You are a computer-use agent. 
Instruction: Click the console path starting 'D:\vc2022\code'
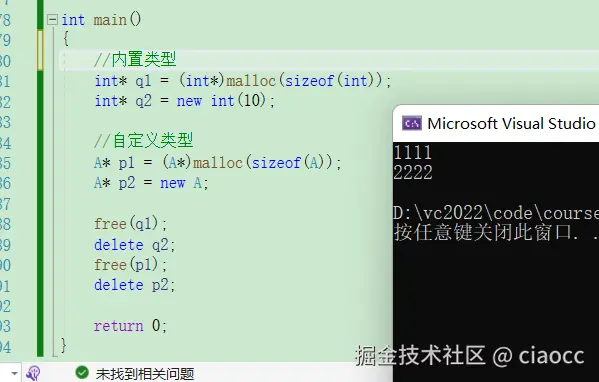pos(496,213)
